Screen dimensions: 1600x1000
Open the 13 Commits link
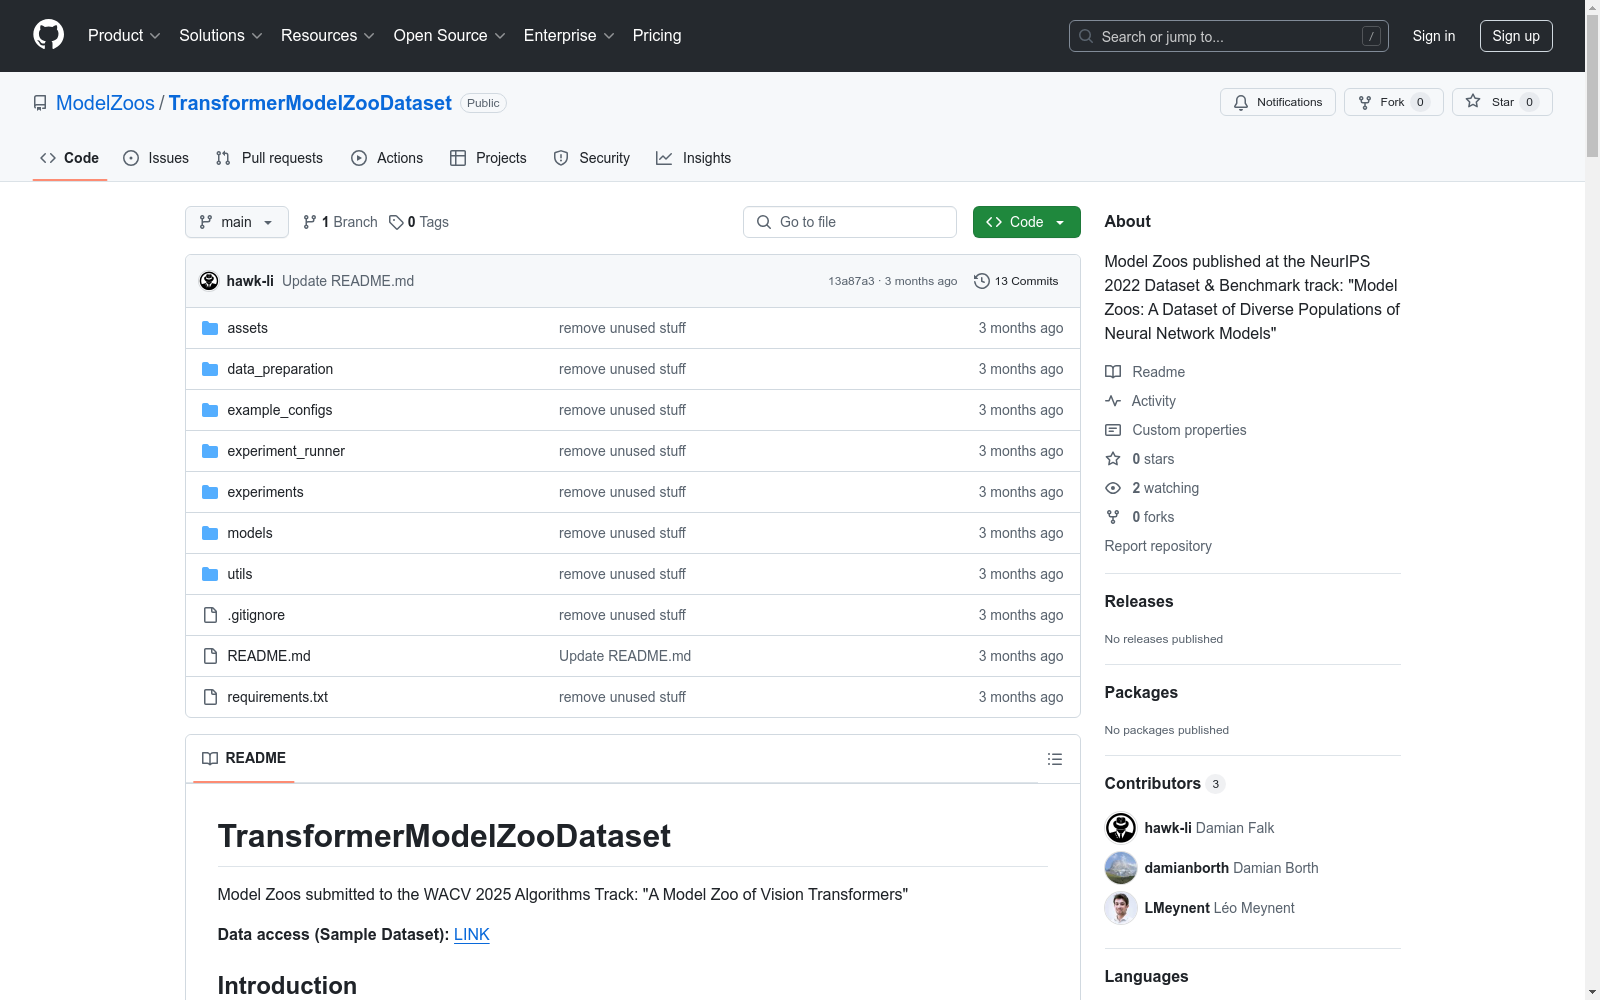(x=1016, y=281)
